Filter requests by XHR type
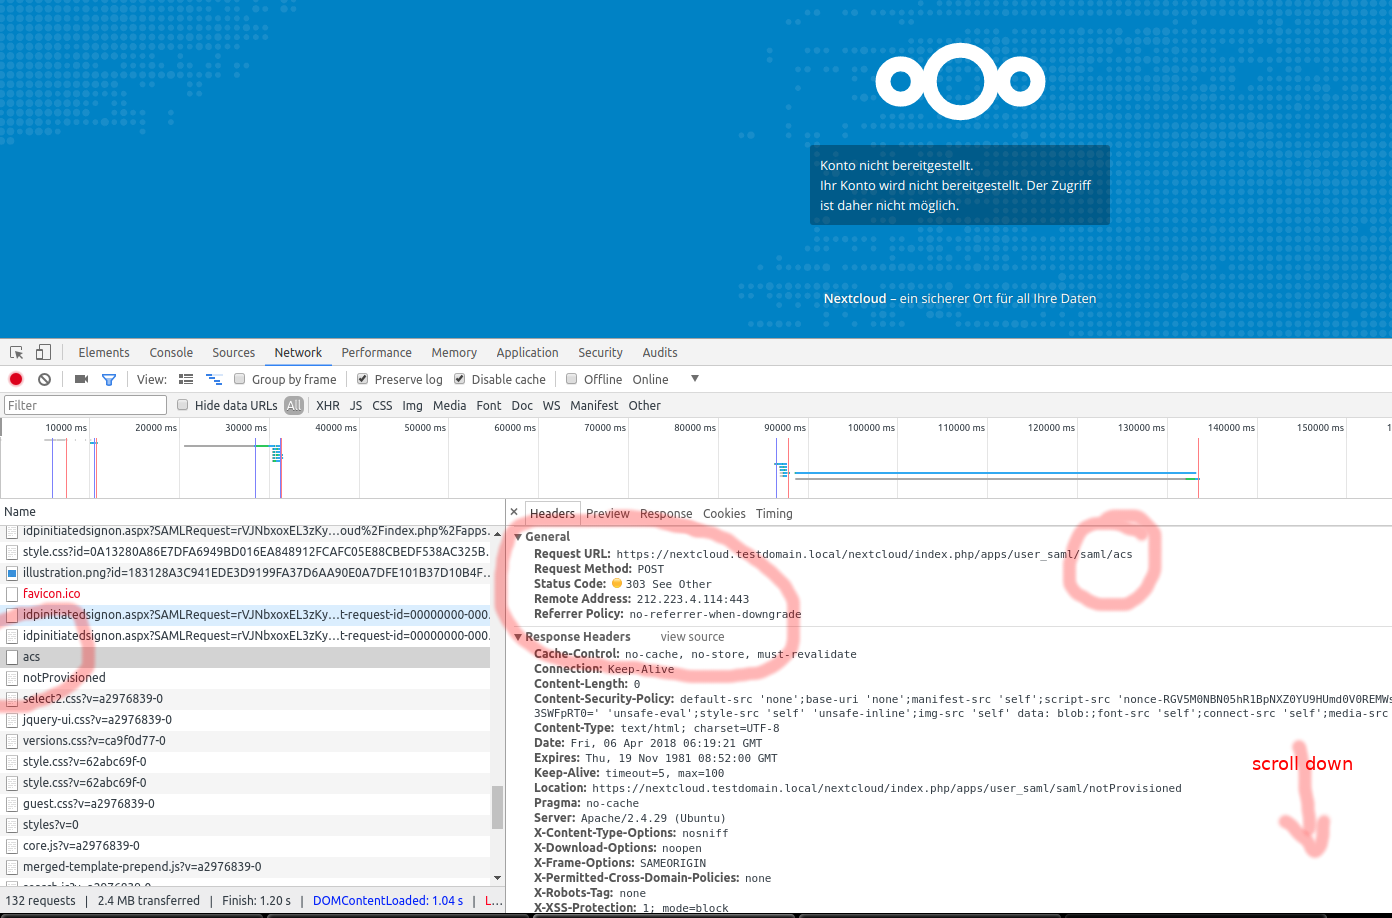 328,405
